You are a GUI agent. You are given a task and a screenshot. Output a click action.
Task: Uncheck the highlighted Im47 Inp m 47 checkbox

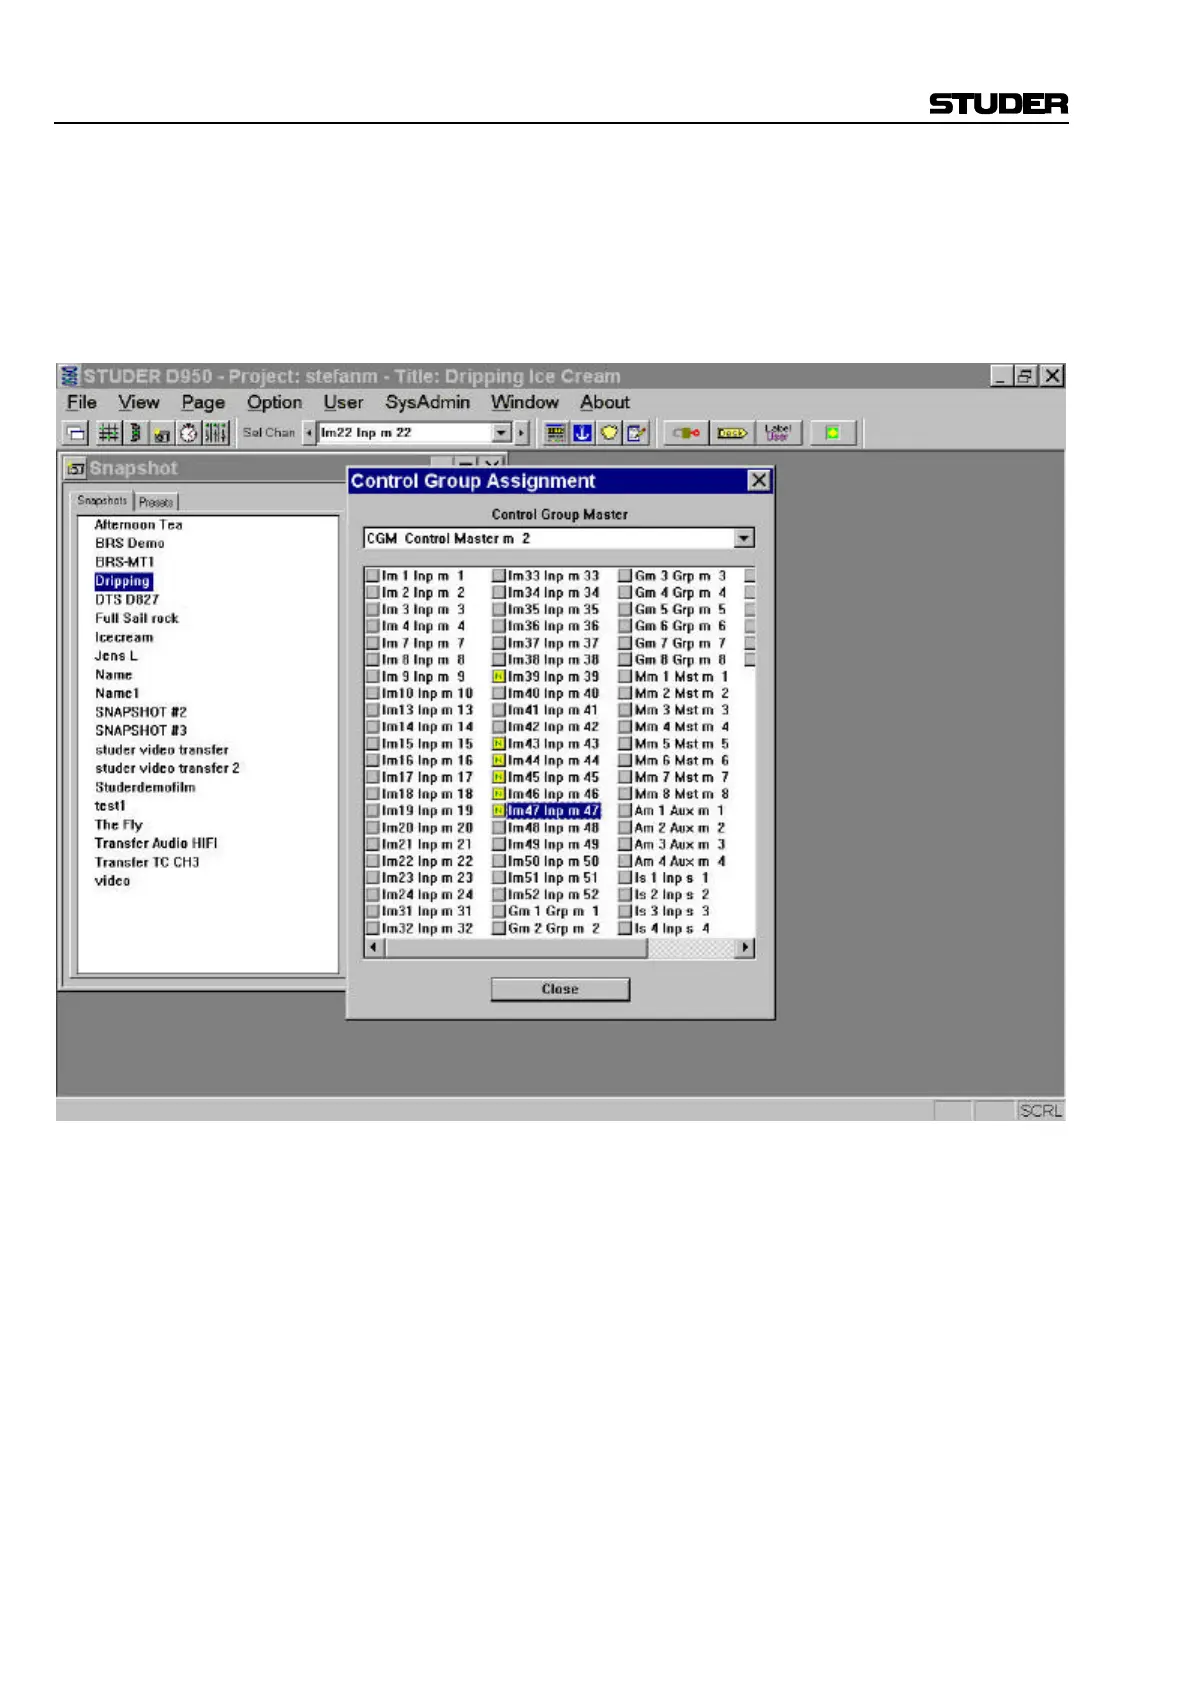499,811
